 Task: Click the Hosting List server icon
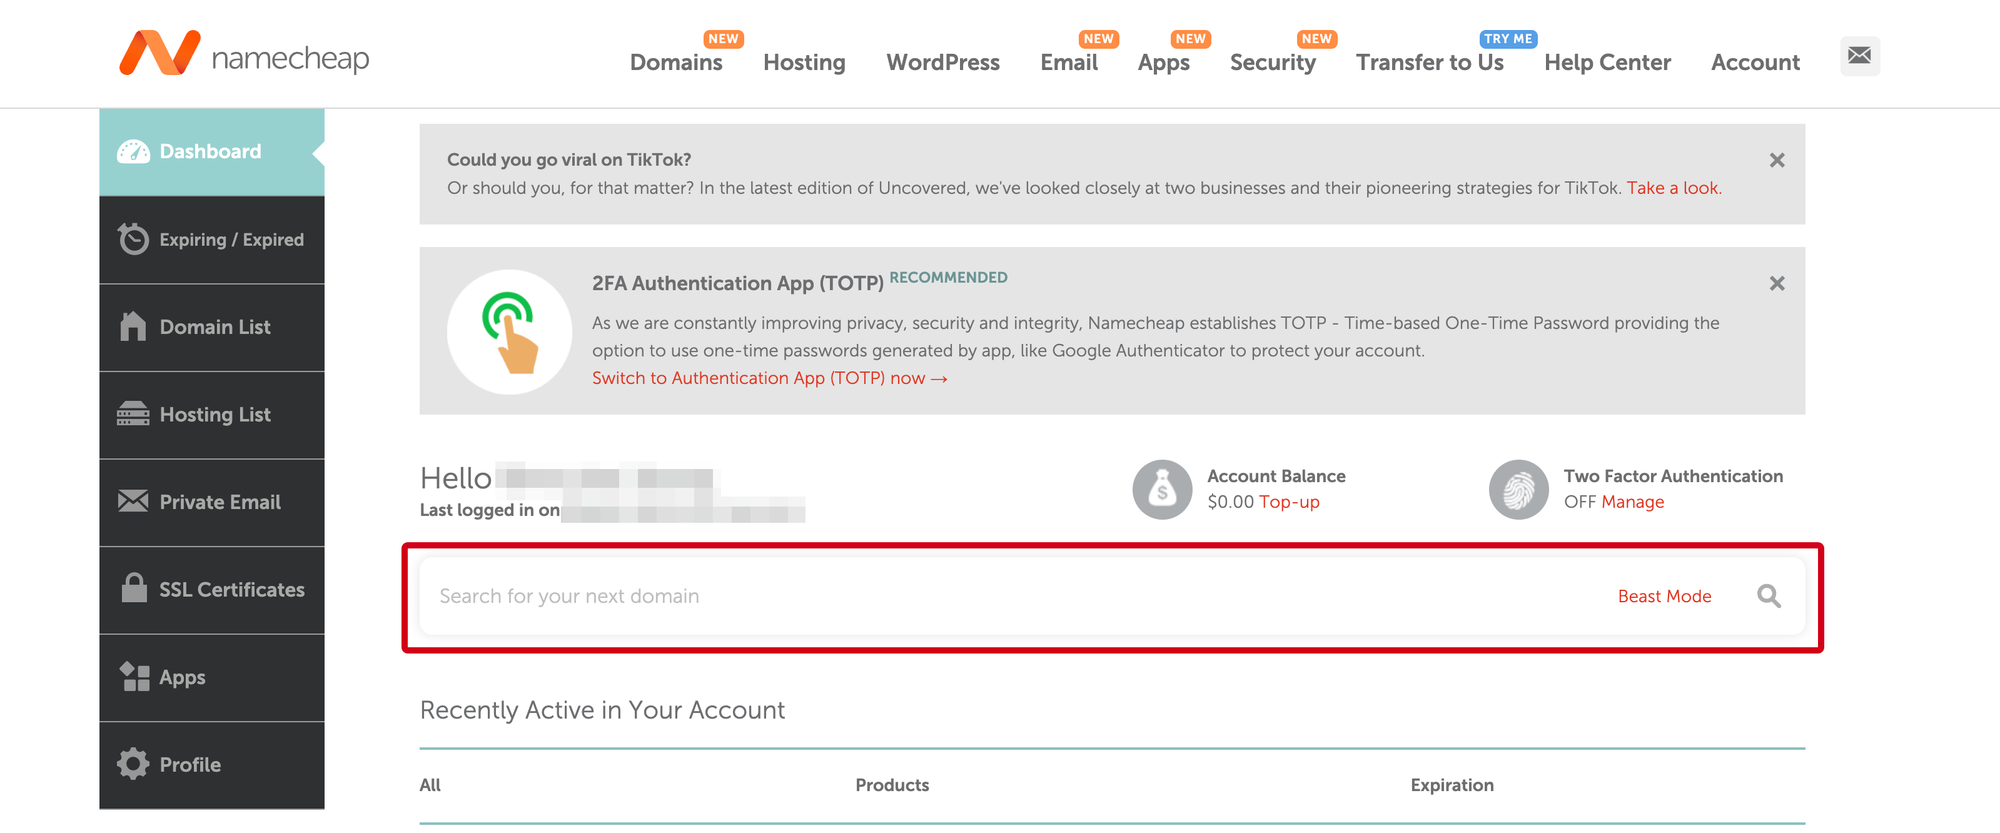133,414
